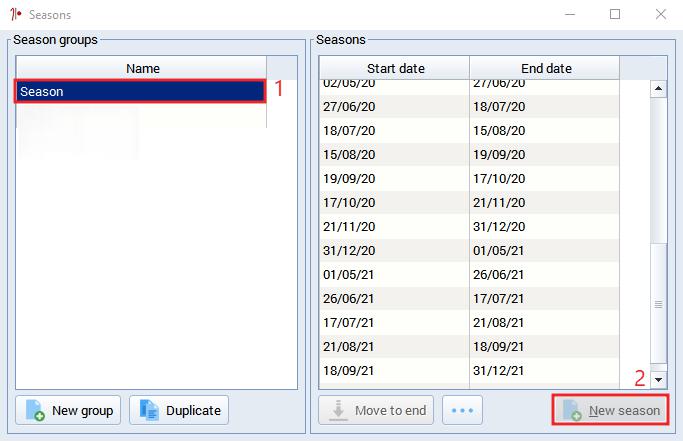
Task: Click the Name column header
Action: coord(141,68)
